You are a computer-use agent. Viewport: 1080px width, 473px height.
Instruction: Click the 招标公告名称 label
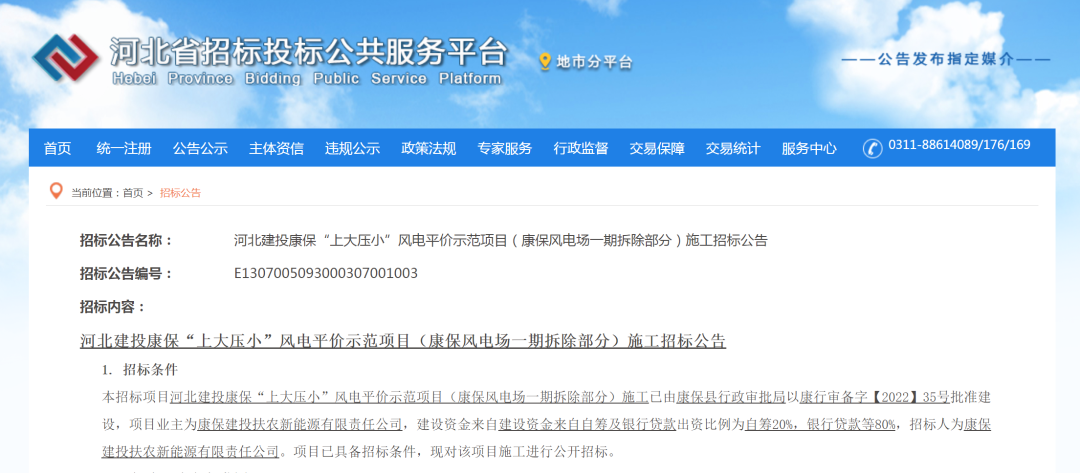(126, 240)
